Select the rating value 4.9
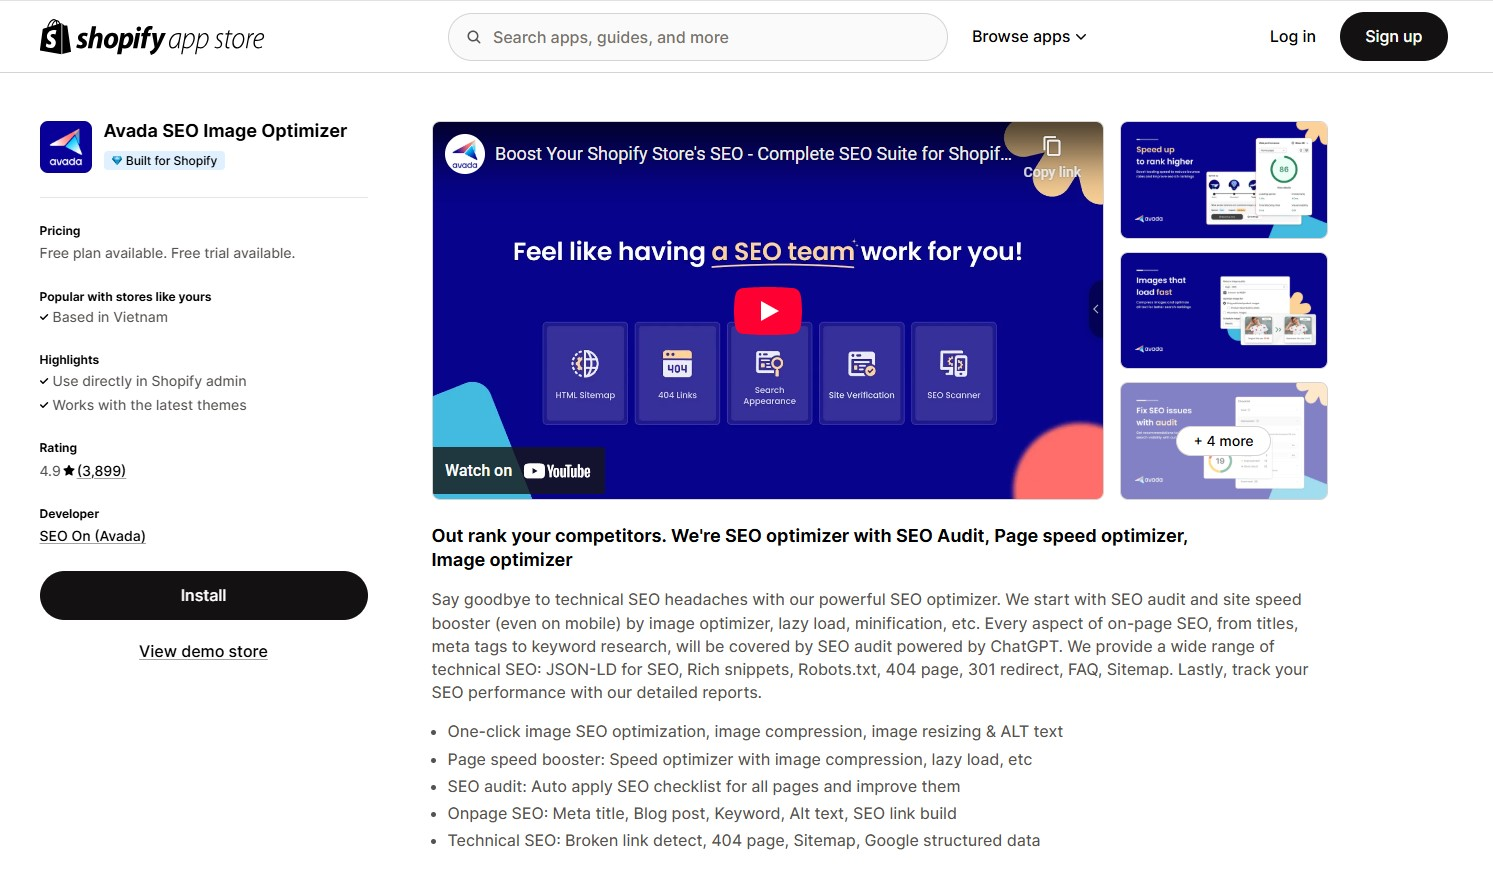The width and height of the screenshot is (1493, 888). pos(50,471)
